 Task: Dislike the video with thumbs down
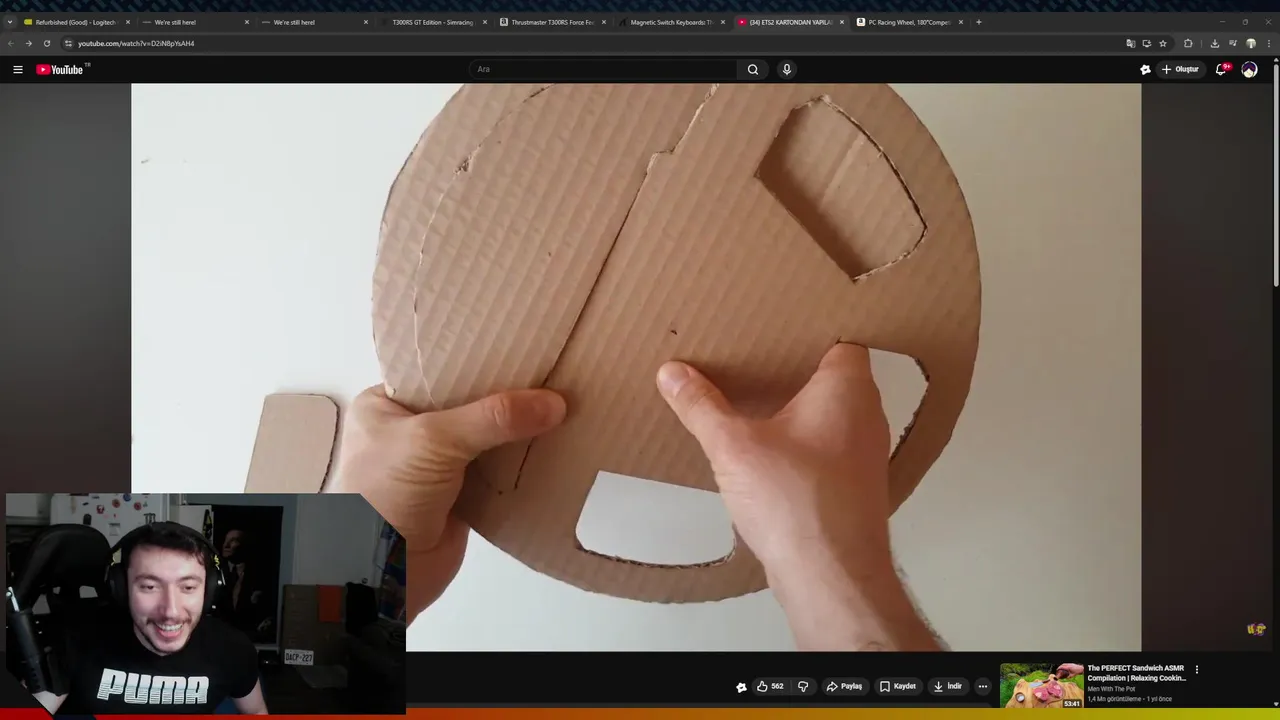click(x=803, y=686)
